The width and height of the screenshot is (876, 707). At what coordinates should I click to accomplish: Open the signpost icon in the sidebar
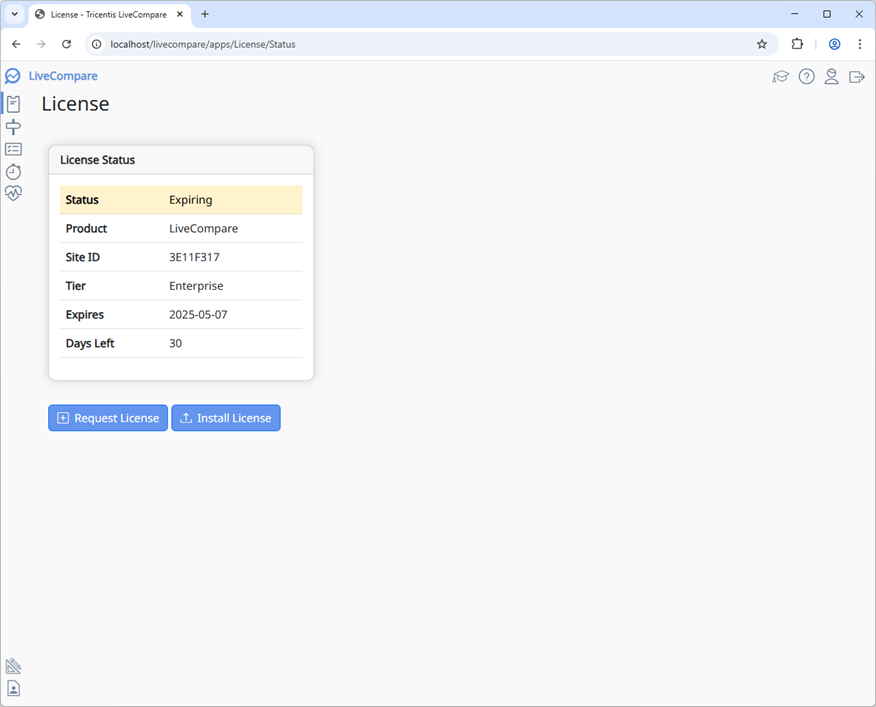(x=13, y=127)
